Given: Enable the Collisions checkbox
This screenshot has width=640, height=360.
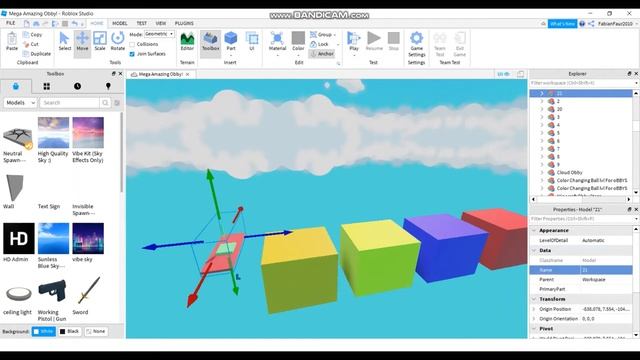Looking at the screenshot, I should (132, 44).
